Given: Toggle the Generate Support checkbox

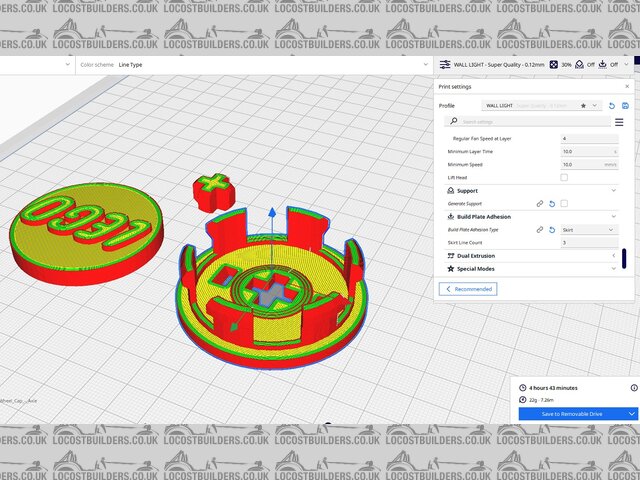Looking at the screenshot, I should (564, 203).
